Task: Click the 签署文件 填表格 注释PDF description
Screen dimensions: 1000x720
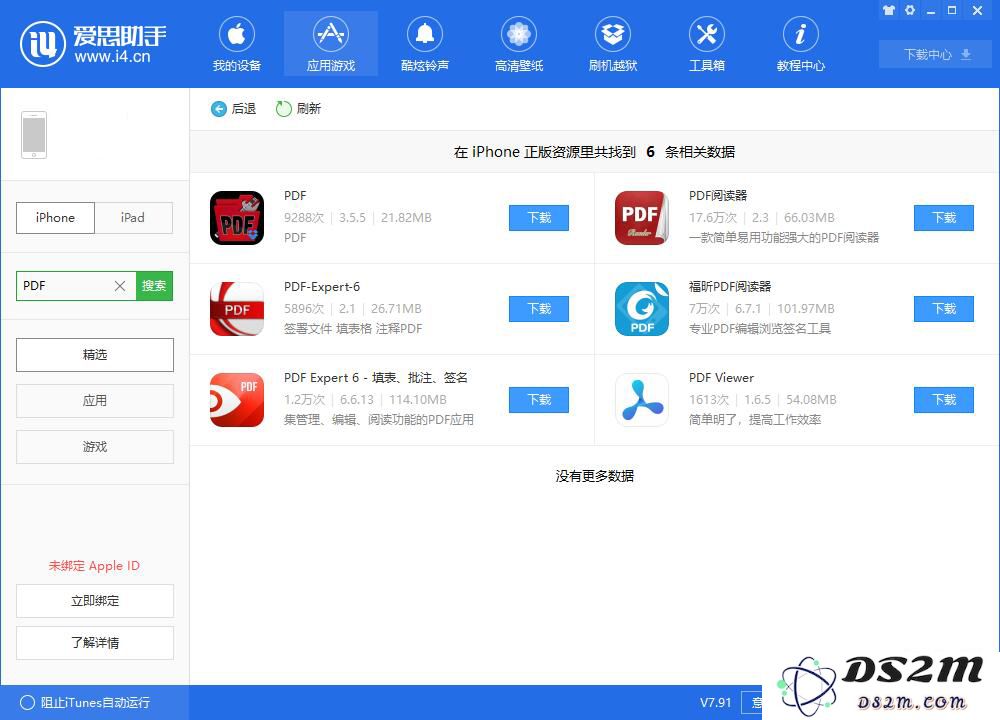Action: click(x=353, y=328)
